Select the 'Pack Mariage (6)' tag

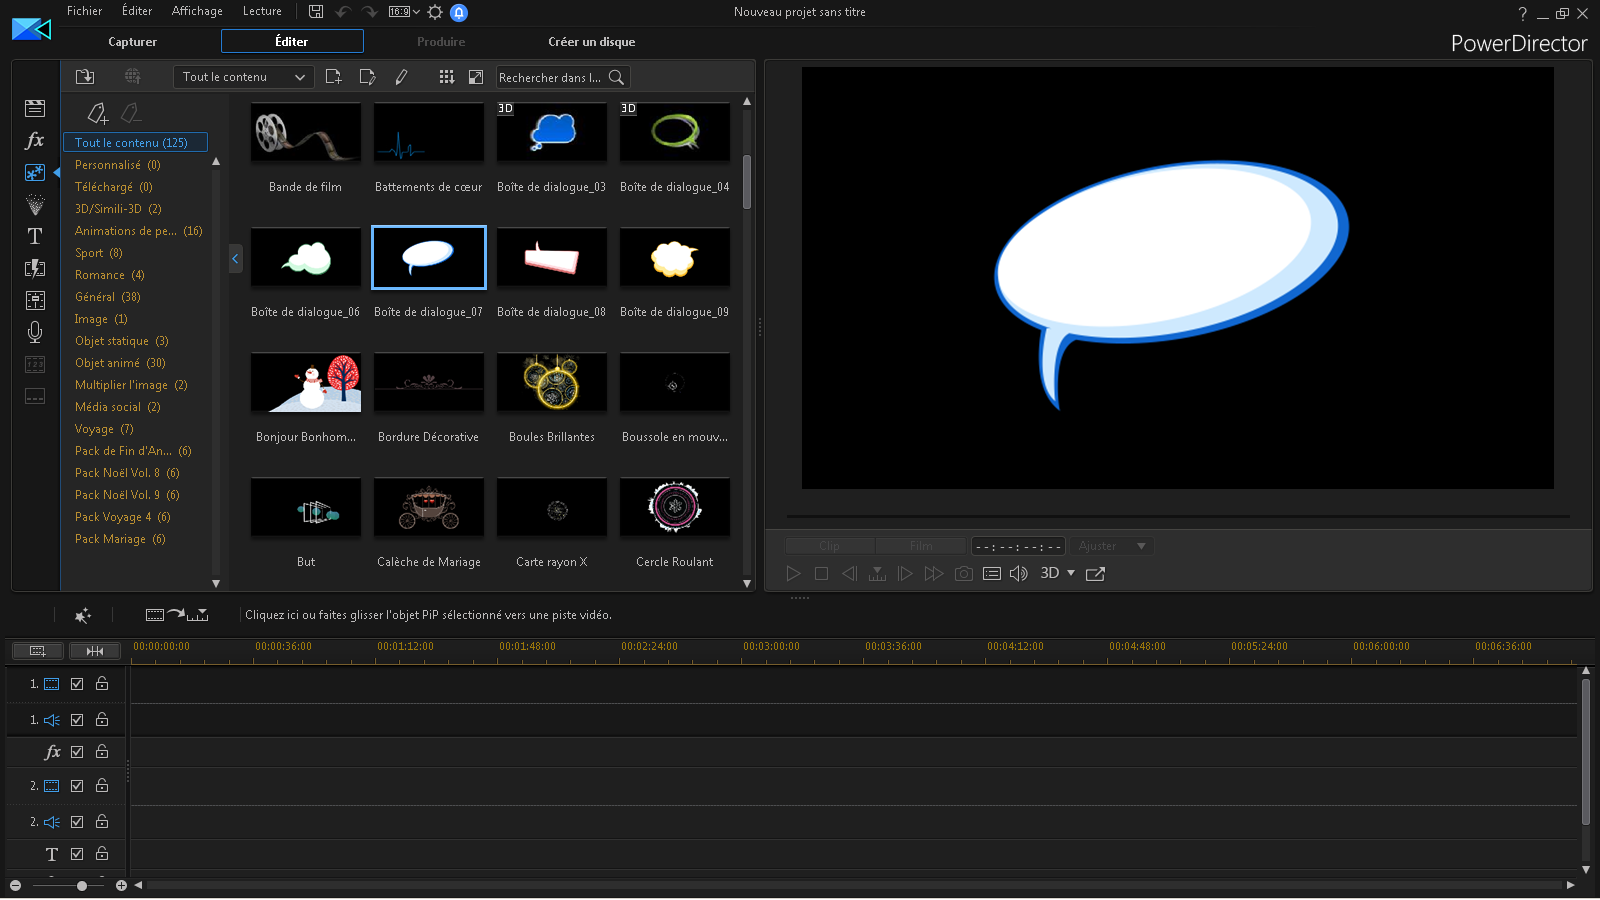(120, 539)
